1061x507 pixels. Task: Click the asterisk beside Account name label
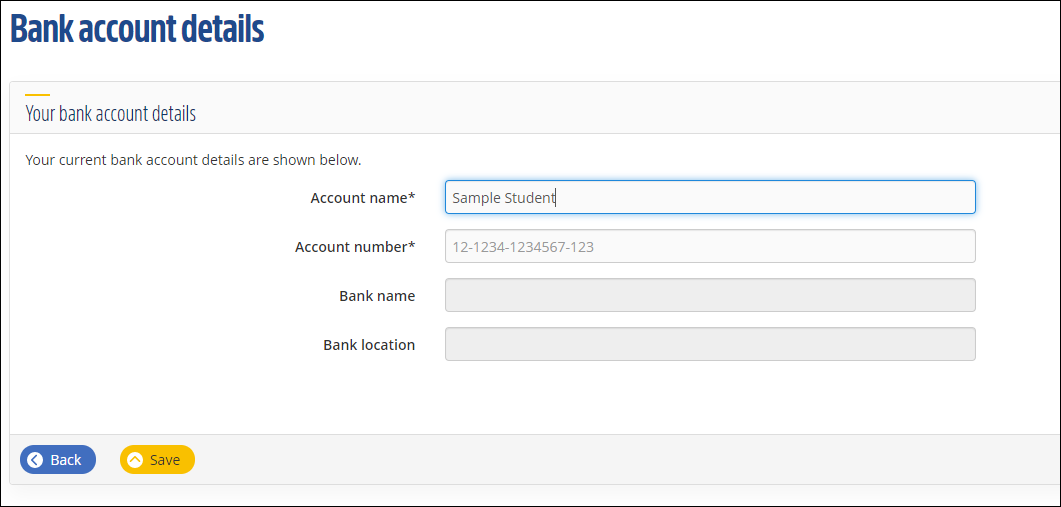pyautogui.click(x=412, y=196)
